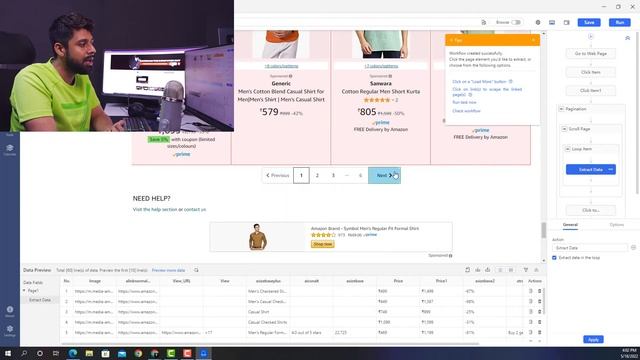Click the Shop now ad button
640x360 pixels.
pos(322,244)
